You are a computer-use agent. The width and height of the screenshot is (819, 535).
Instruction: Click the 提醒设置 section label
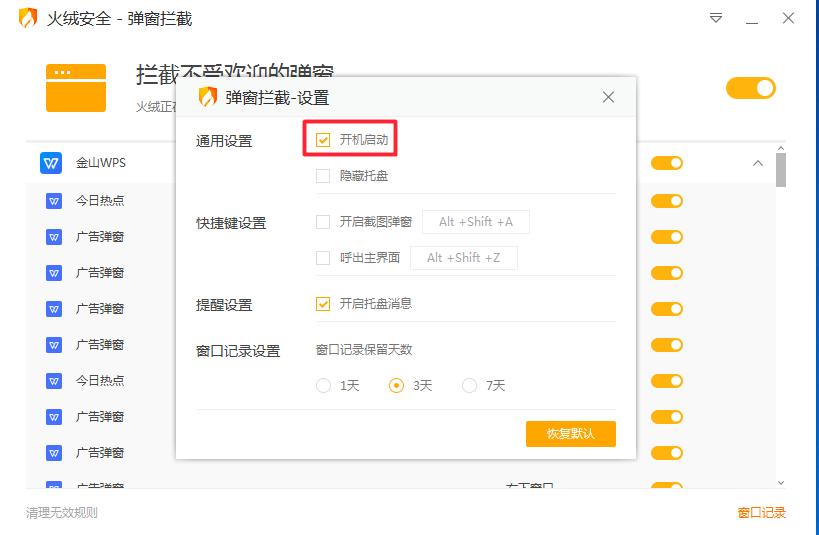tap(224, 305)
